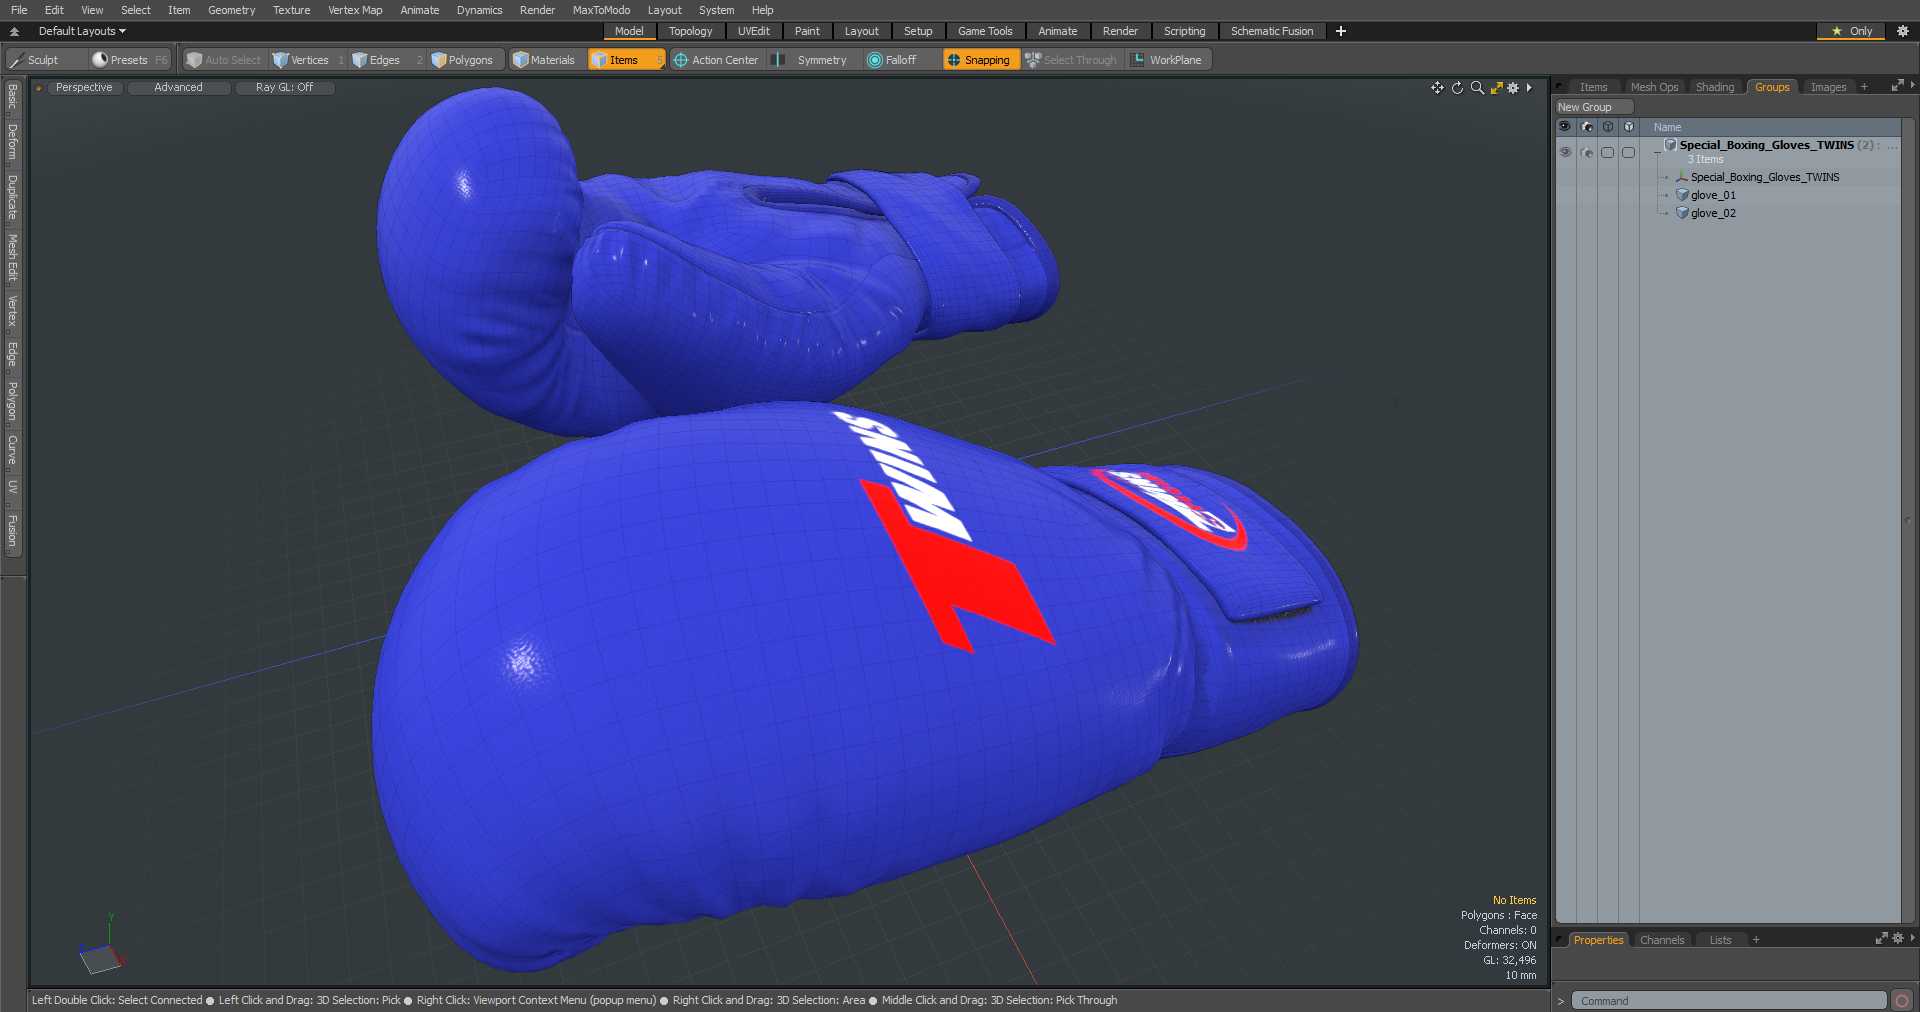Expand the viewport options arrow
Screen dimensions: 1920x1012
click(1529, 88)
